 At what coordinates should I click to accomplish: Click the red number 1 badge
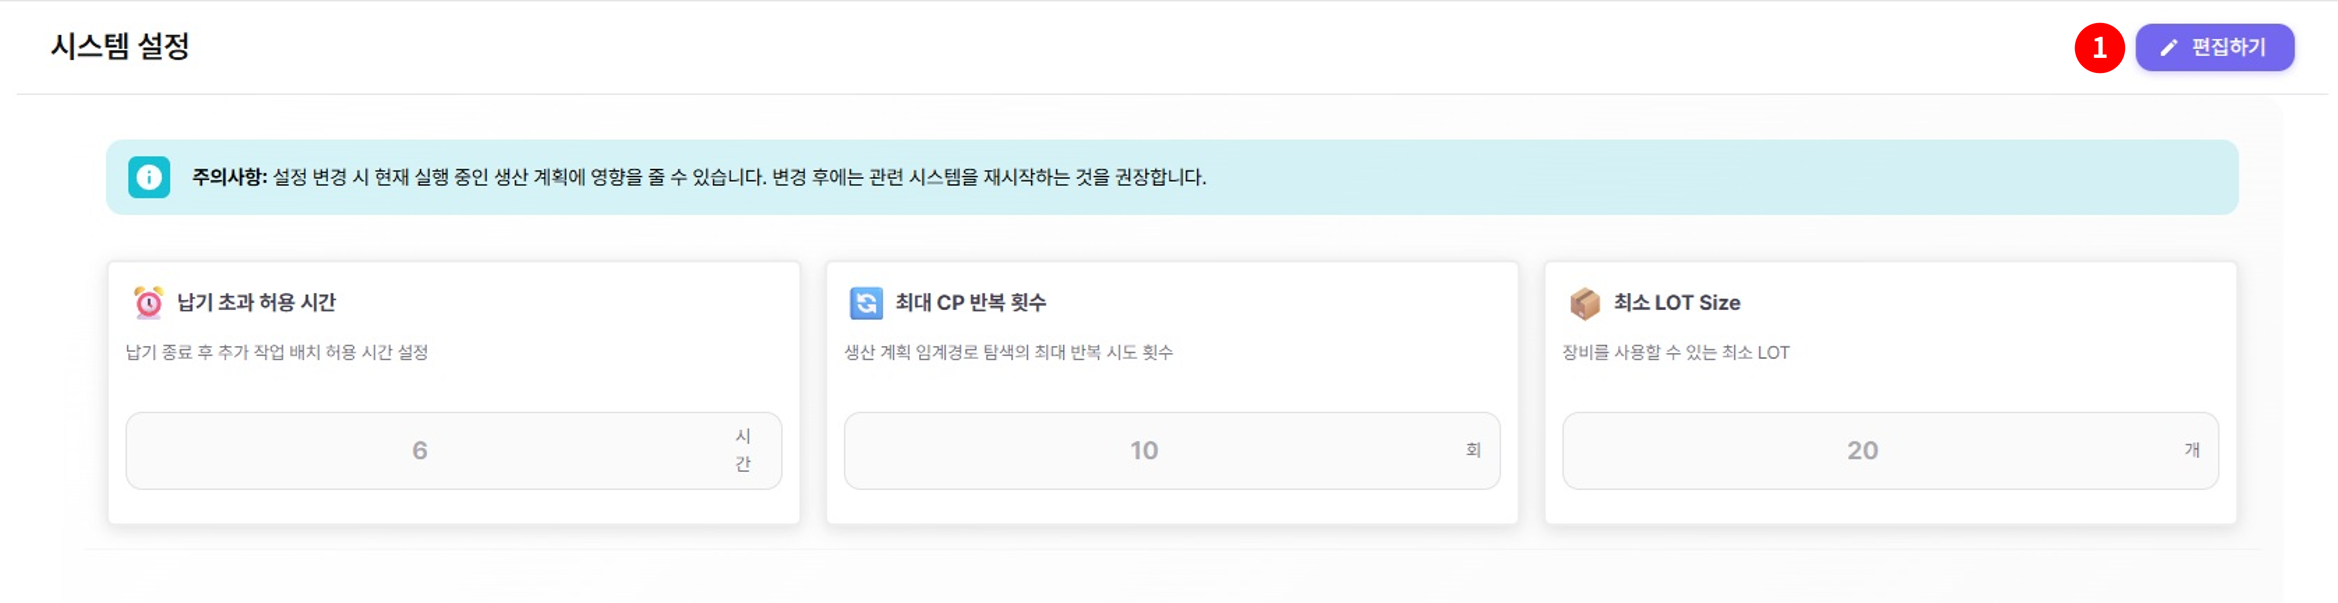[x=2099, y=48]
